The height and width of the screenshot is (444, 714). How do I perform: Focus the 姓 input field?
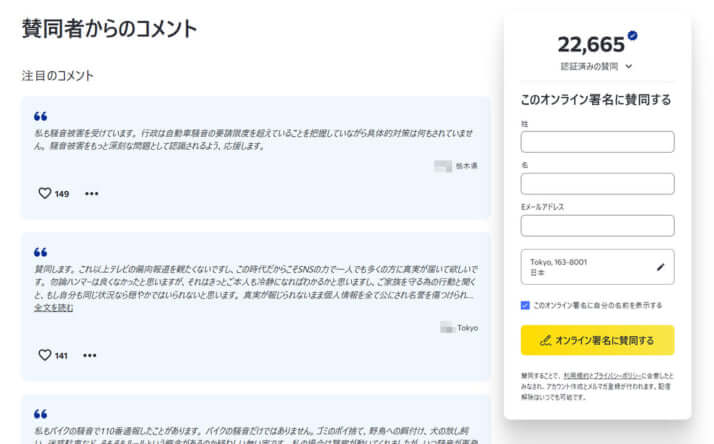pyautogui.click(x=597, y=142)
